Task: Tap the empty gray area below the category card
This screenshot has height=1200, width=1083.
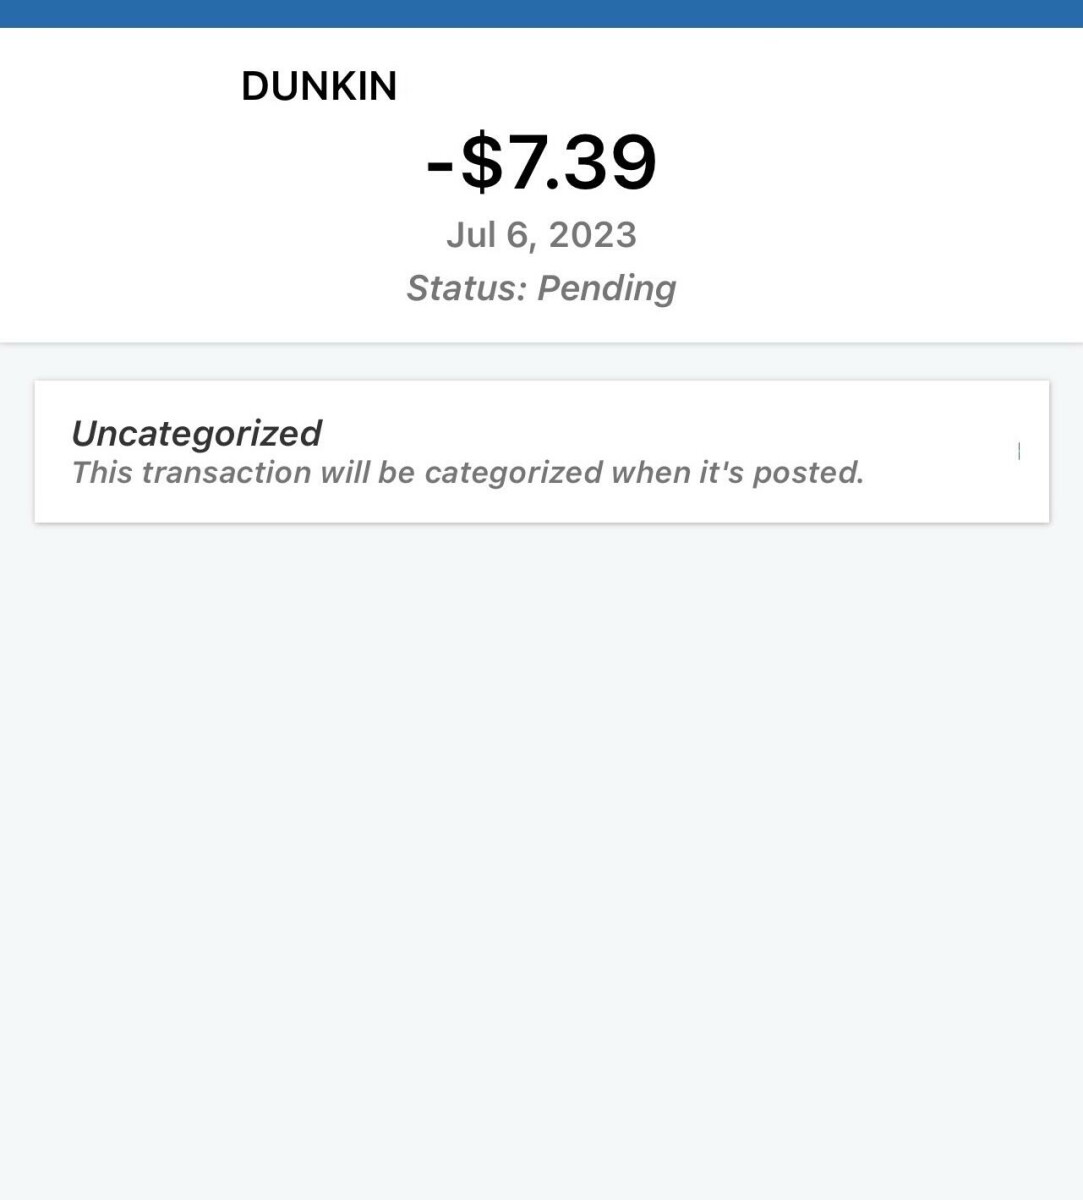Action: [x=541, y=850]
